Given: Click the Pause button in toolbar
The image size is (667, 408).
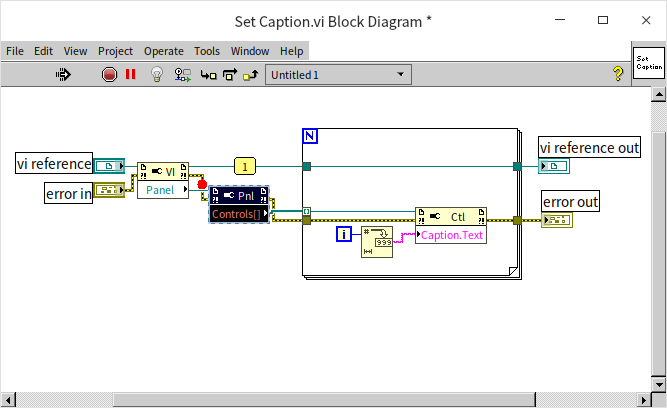Looking at the screenshot, I should pyautogui.click(x=130, y=74).
